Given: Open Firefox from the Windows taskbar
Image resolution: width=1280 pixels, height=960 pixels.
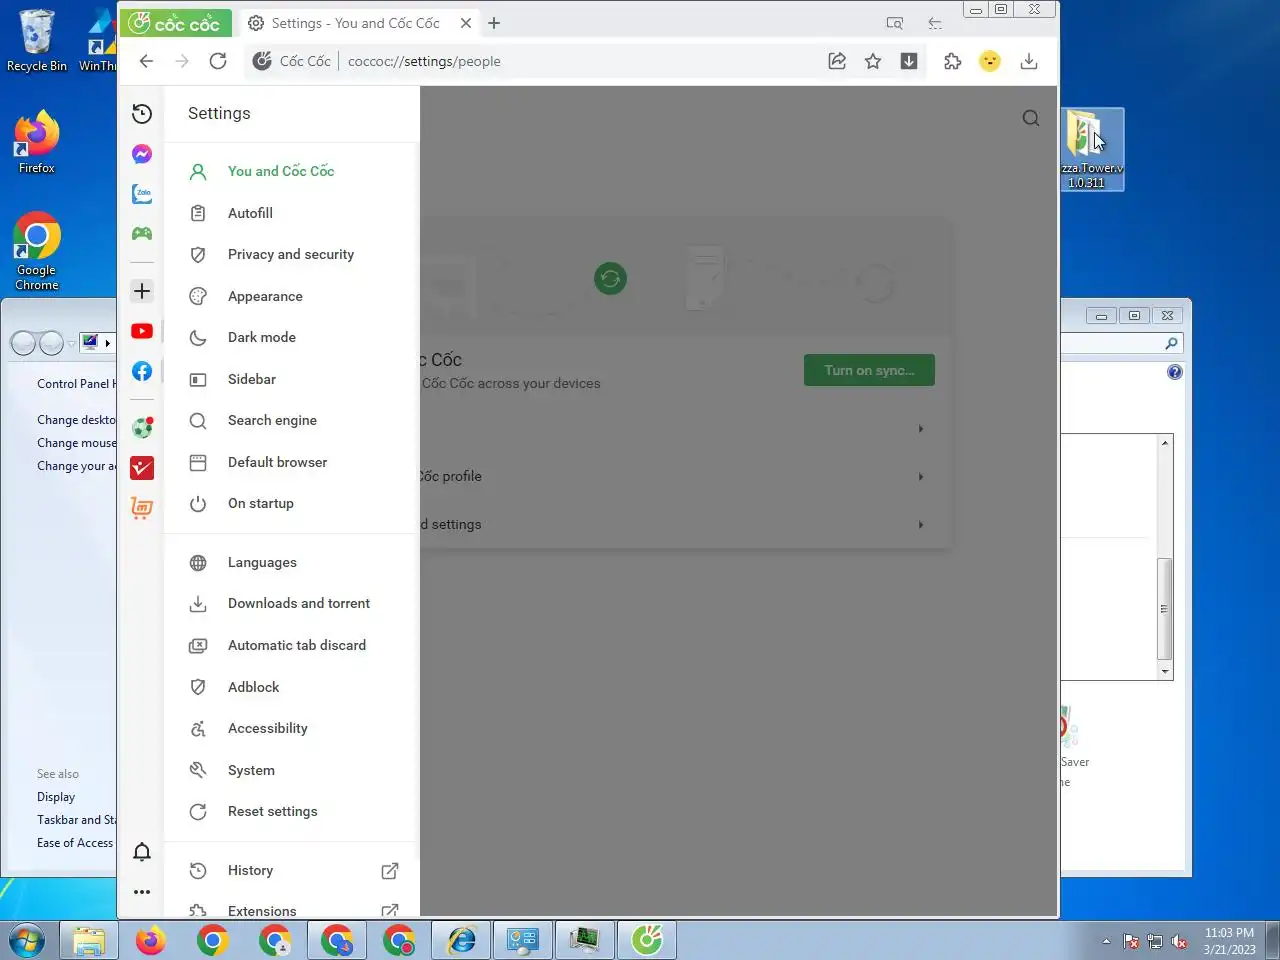Looking at the screenshot, I should tap(151, 940).
